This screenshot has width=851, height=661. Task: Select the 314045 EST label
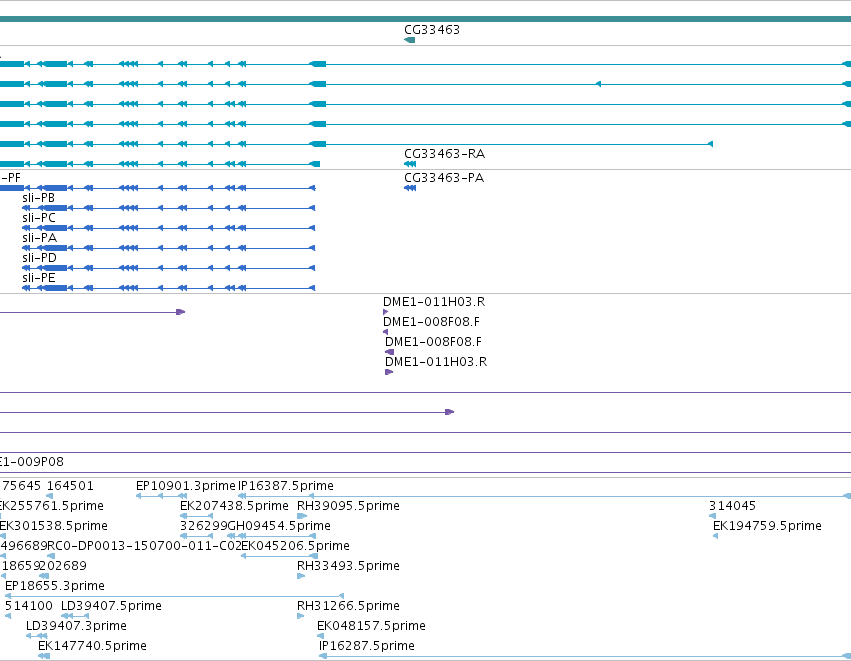point(733,506)
